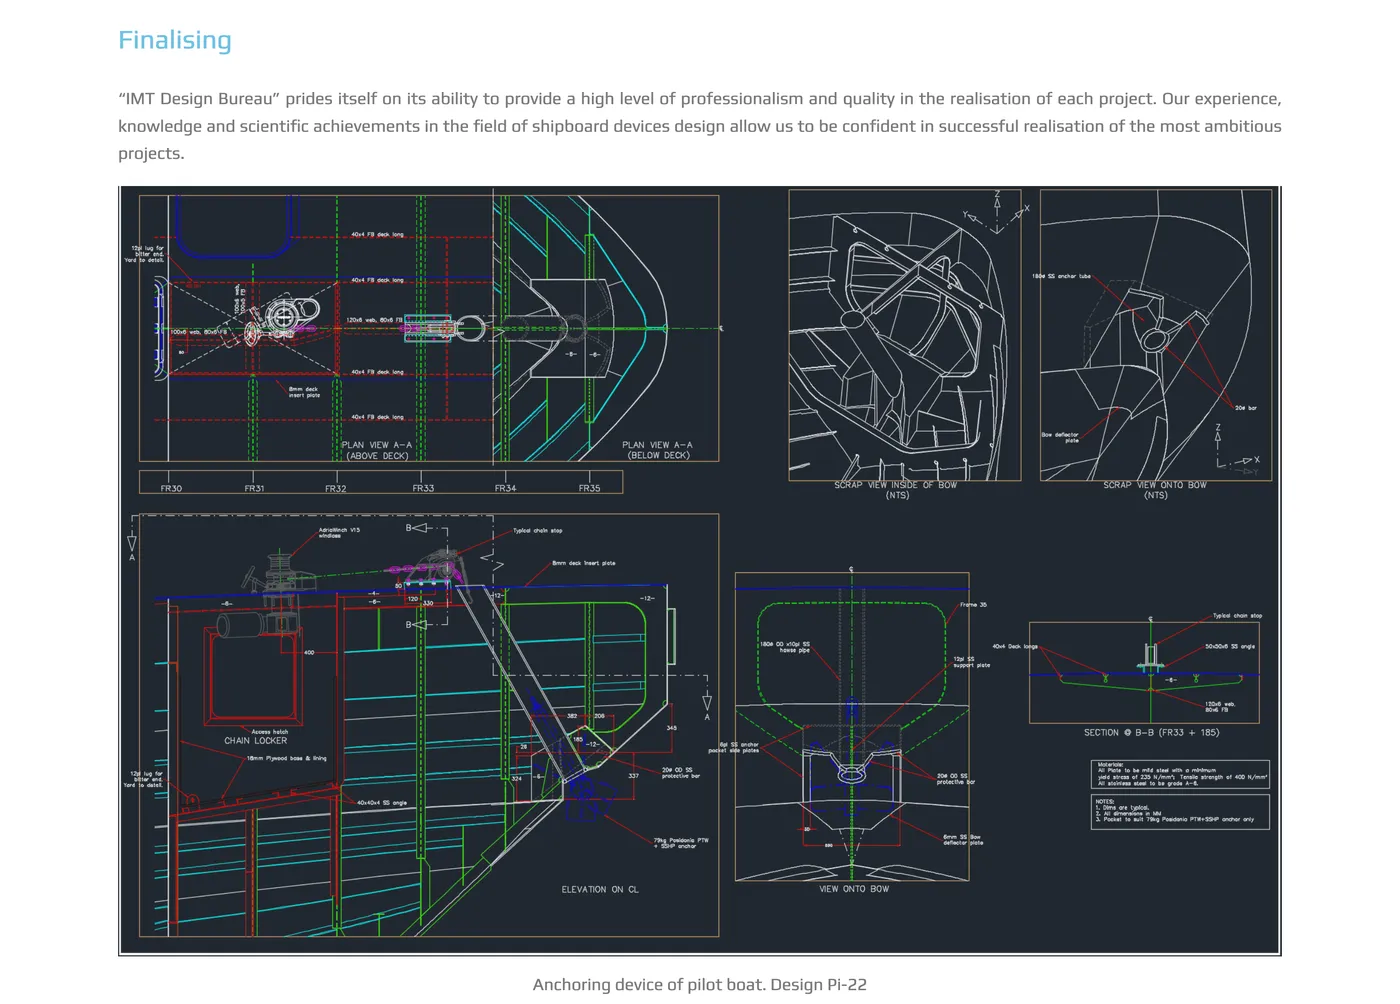Click the caption "Anchoring device of pilot boat. Design Pi-22"
This screenshot has height=1004, width=1400.
click(x=700, y=985)
